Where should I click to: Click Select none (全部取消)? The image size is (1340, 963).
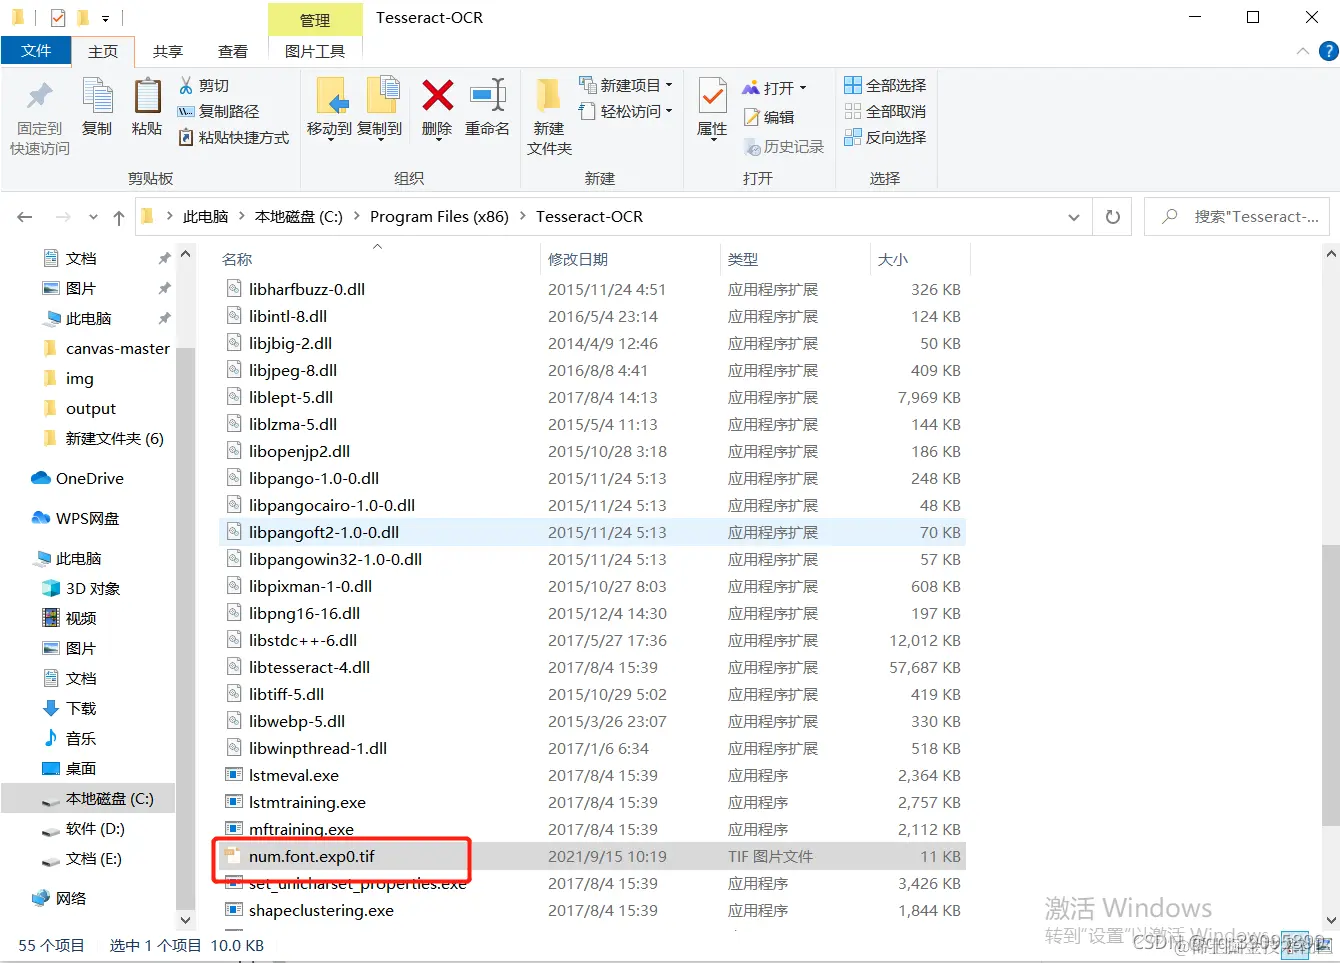point(885,112)
